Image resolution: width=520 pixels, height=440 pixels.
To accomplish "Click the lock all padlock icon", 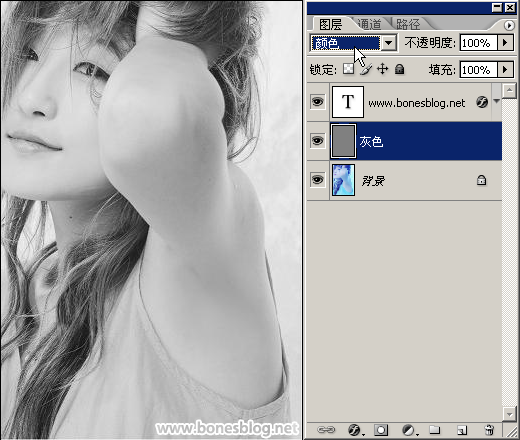I will coord(399,69).
